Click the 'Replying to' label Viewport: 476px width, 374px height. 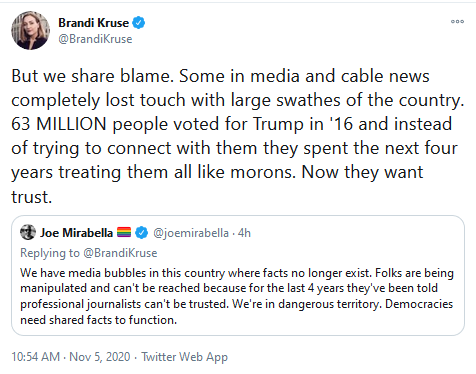click(x=50, y=253)
